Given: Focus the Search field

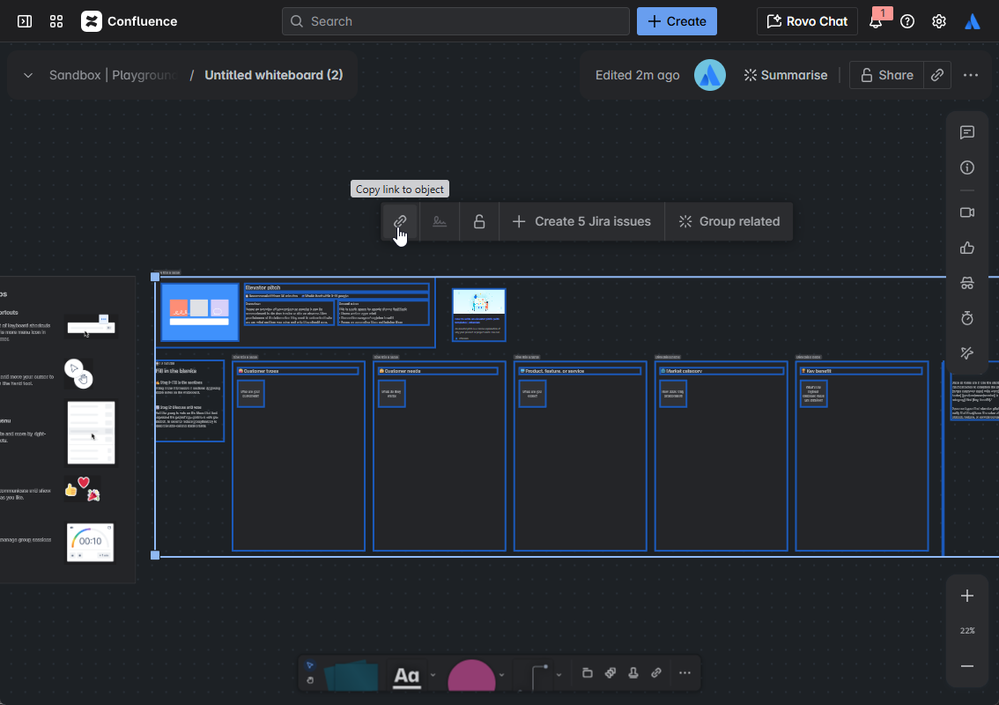Looking at the screenshot, I should pyautogui.click(x=456, y=21).
